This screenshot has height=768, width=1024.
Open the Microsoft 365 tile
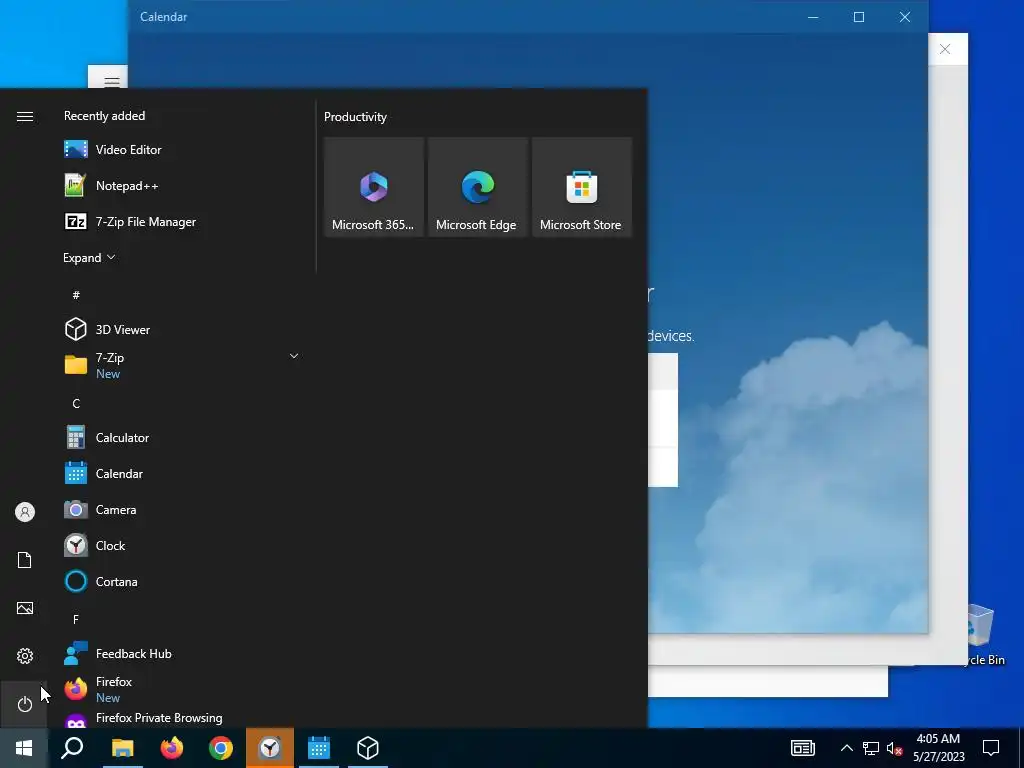(x=374, y=187)
